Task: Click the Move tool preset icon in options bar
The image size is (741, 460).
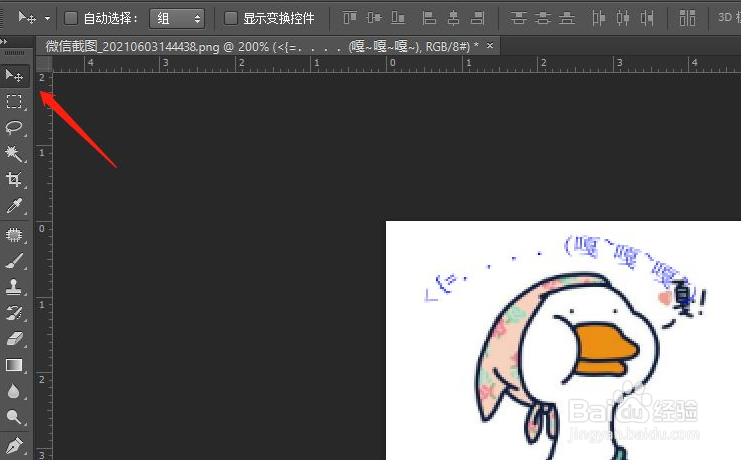Action: coord(26,18)
